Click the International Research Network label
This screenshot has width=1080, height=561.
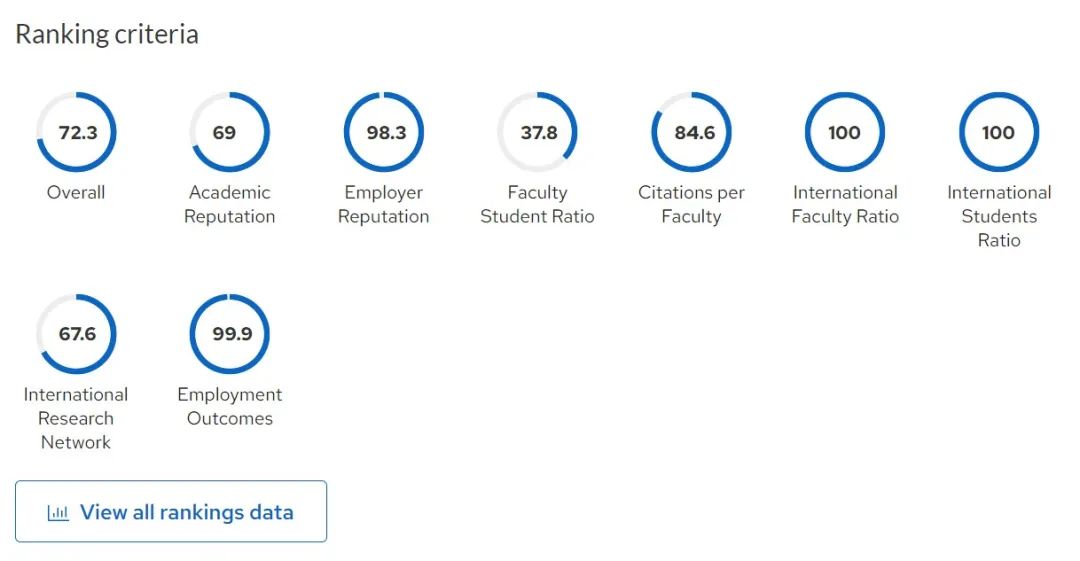click(x=76, y=418)
